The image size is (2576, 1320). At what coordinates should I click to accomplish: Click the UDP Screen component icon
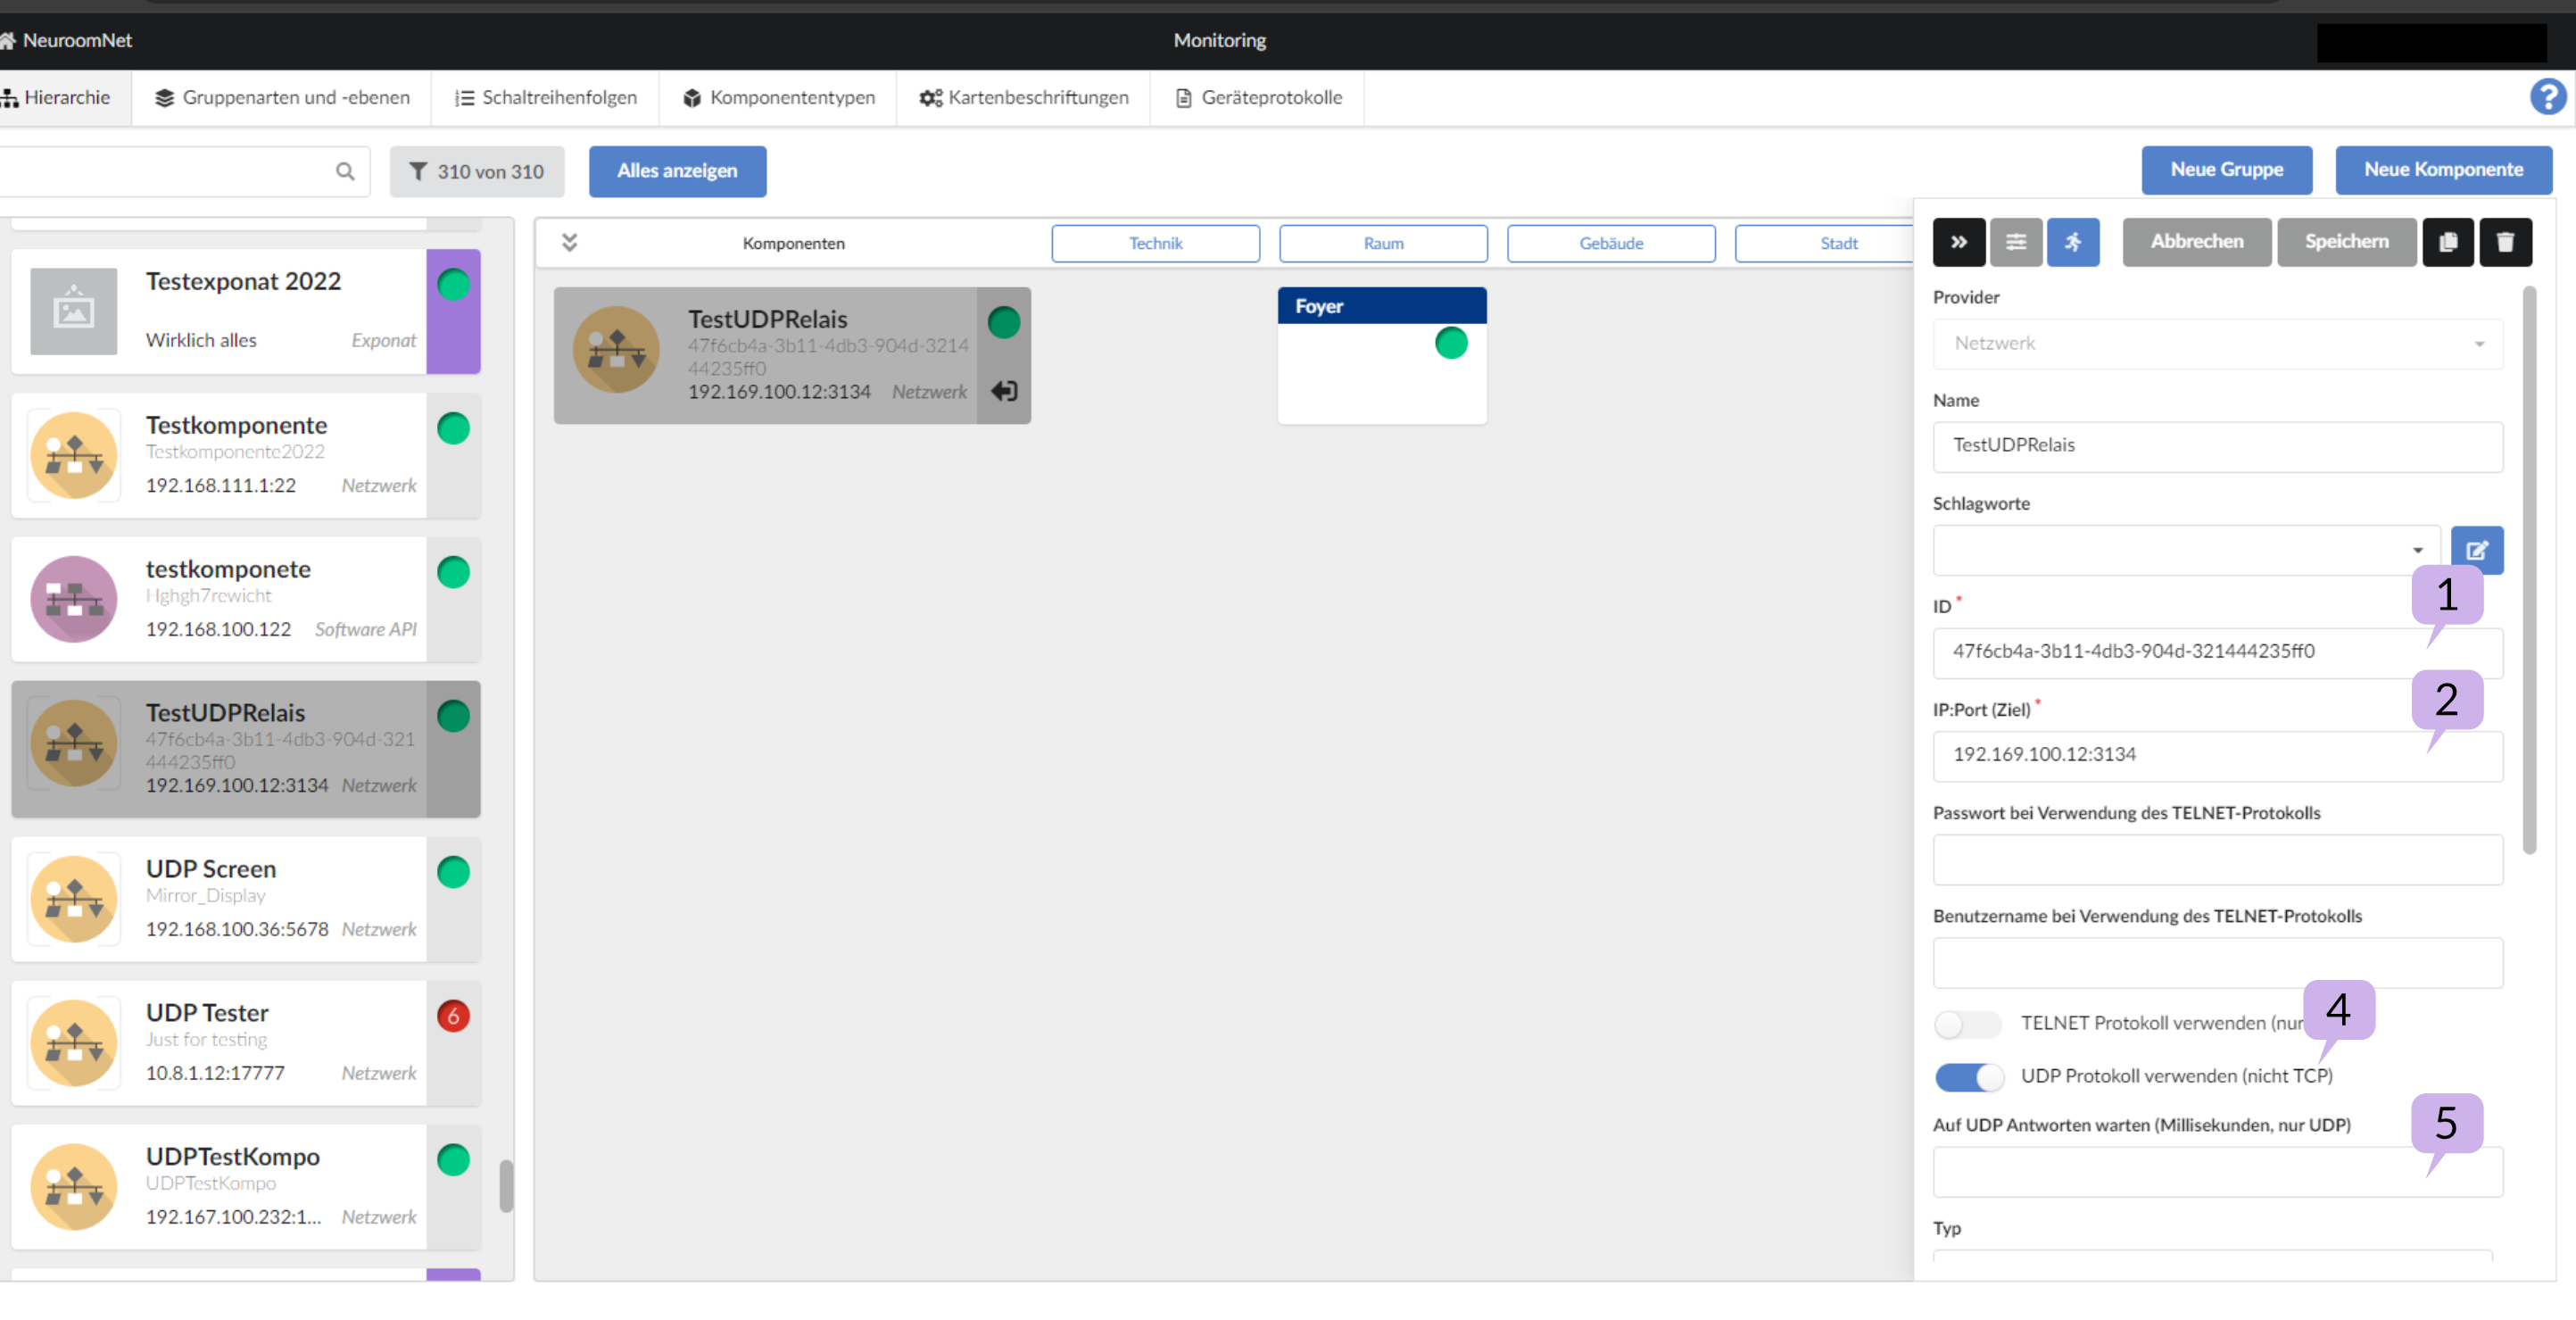pos(73,899)
